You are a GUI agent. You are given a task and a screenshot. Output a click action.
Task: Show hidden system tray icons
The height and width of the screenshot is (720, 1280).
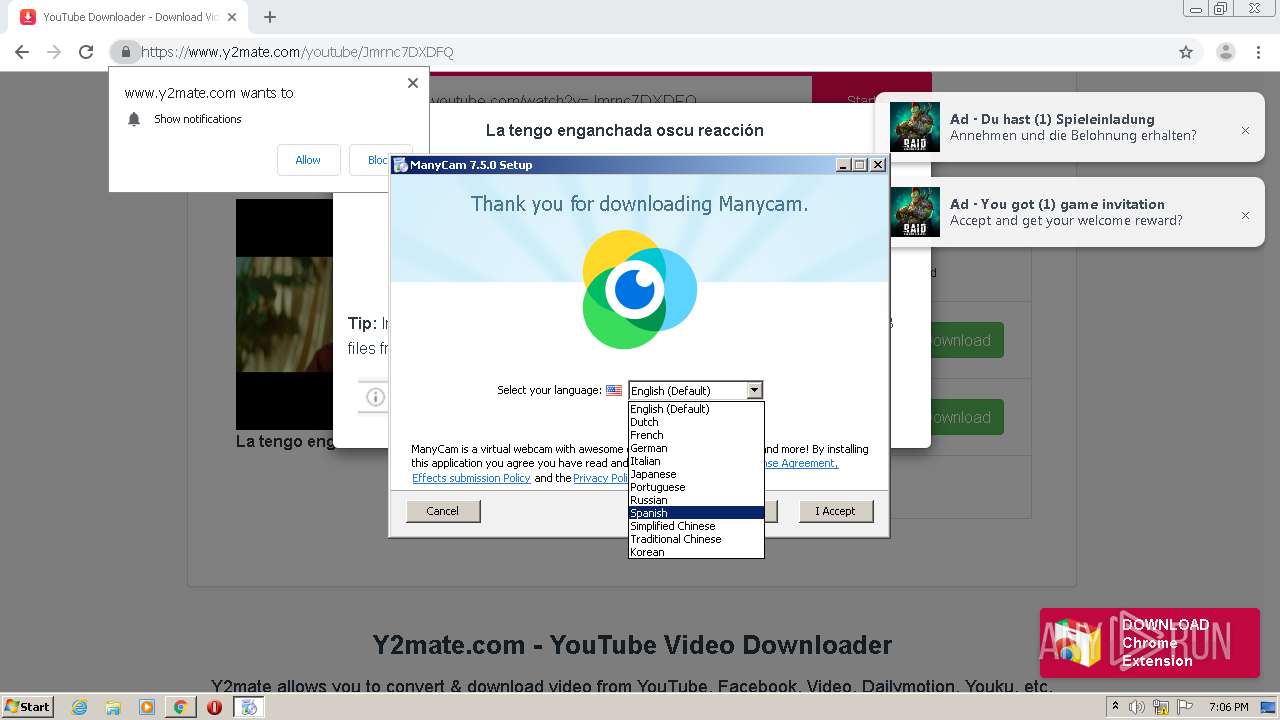click(x=1115, y=707)
